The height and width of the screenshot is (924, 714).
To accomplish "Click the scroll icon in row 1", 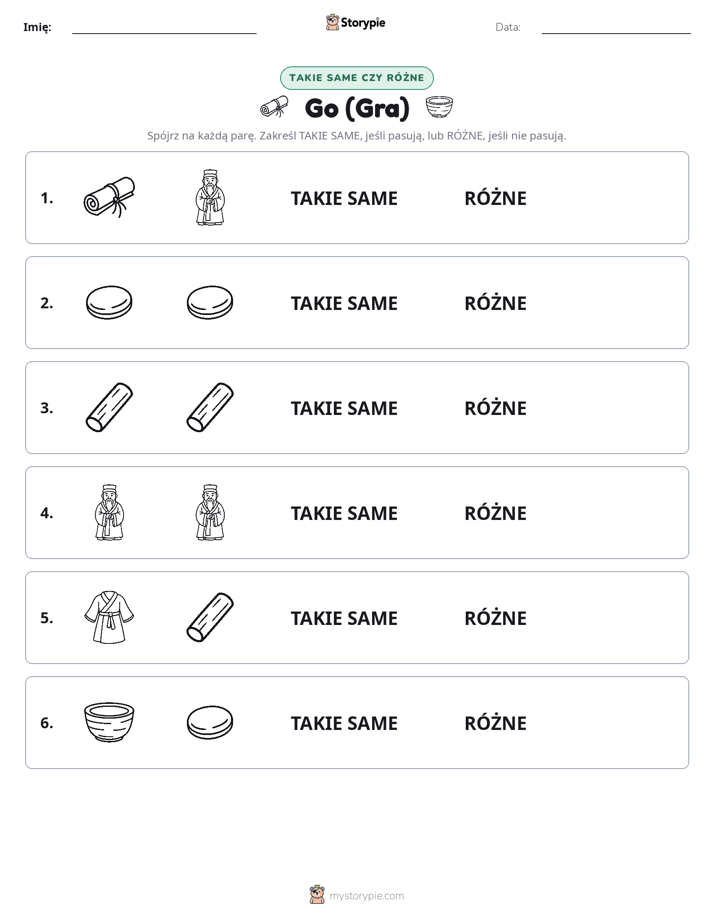I will point(109,197).
